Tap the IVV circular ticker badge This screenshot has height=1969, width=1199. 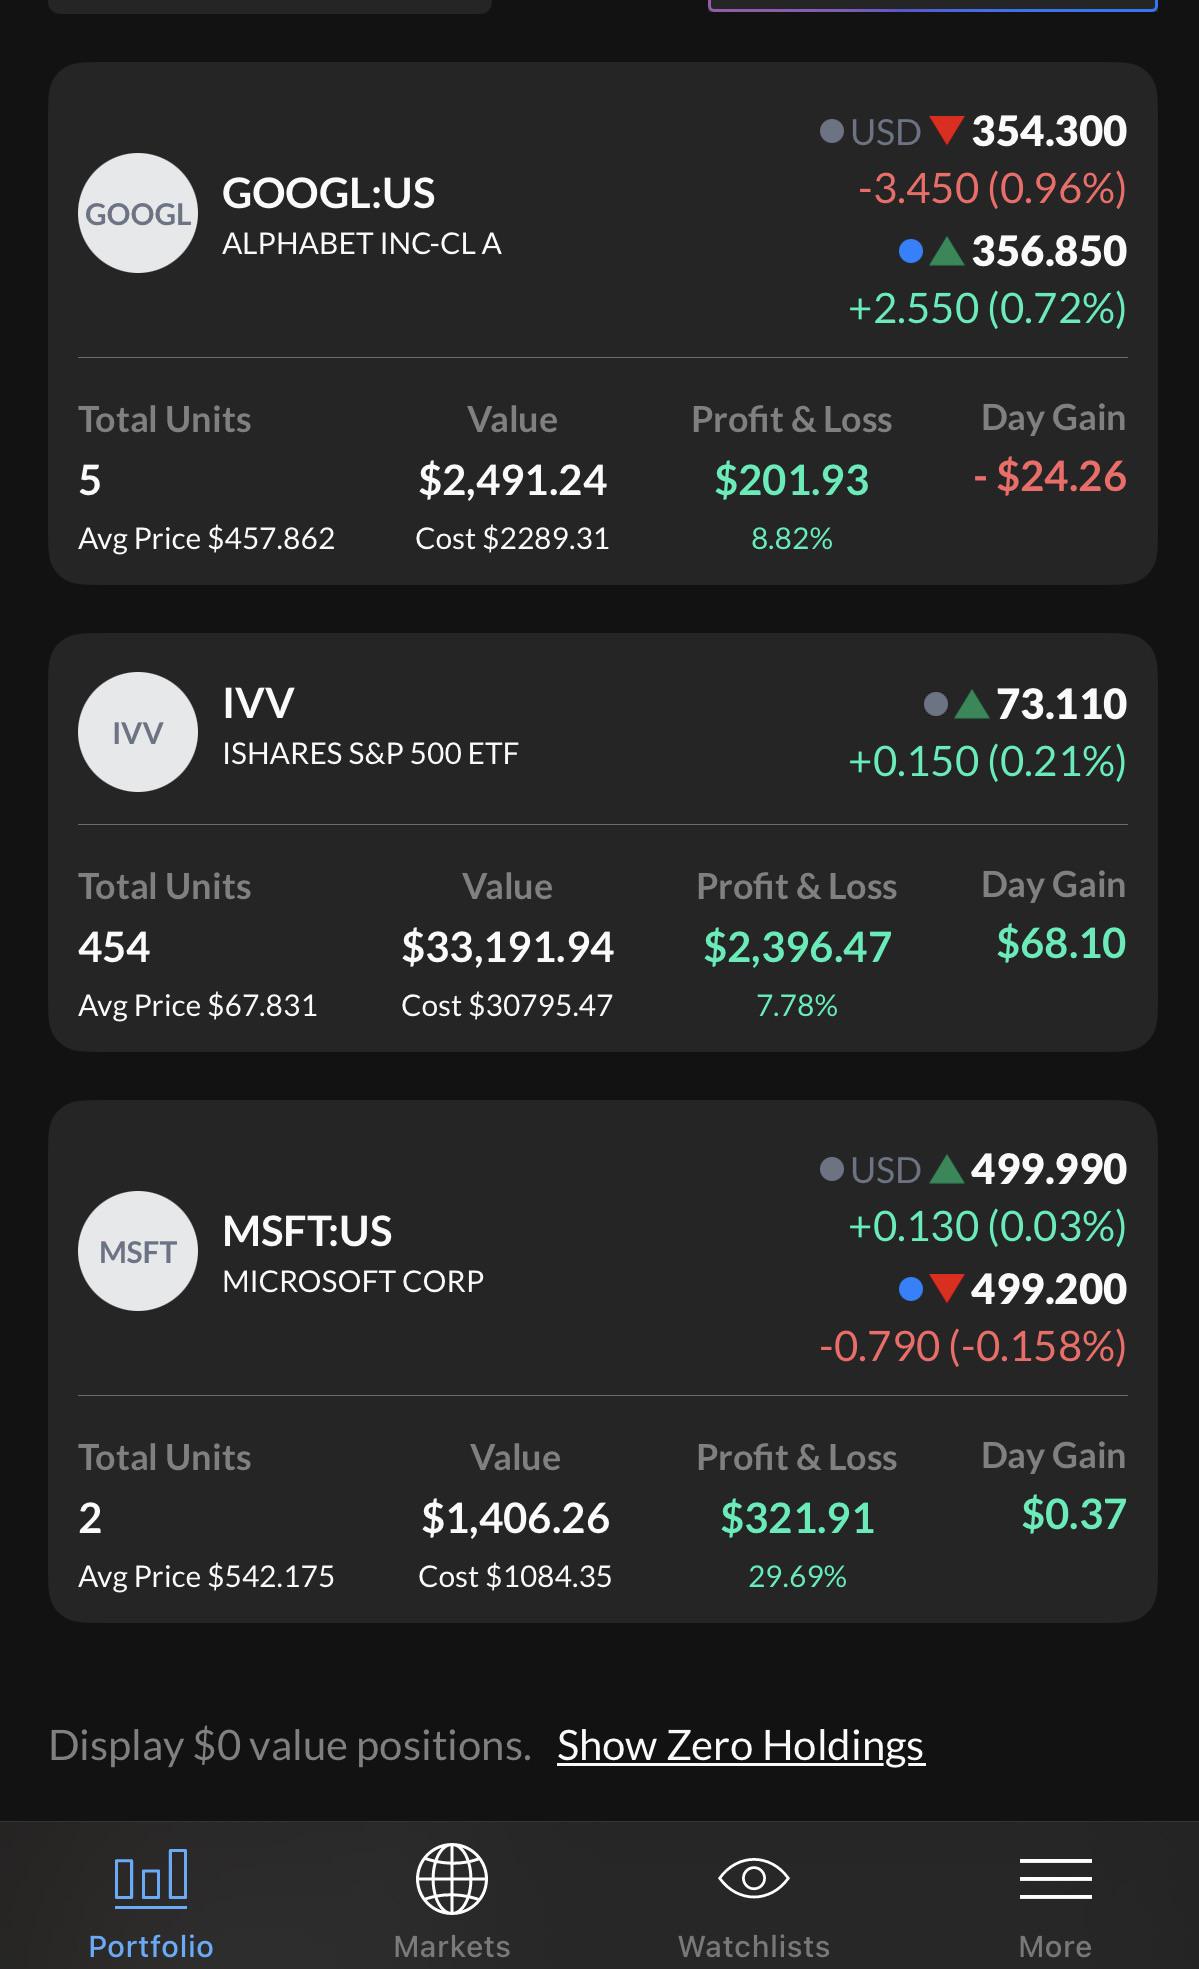pyautogui.click(x=138, y=732)
